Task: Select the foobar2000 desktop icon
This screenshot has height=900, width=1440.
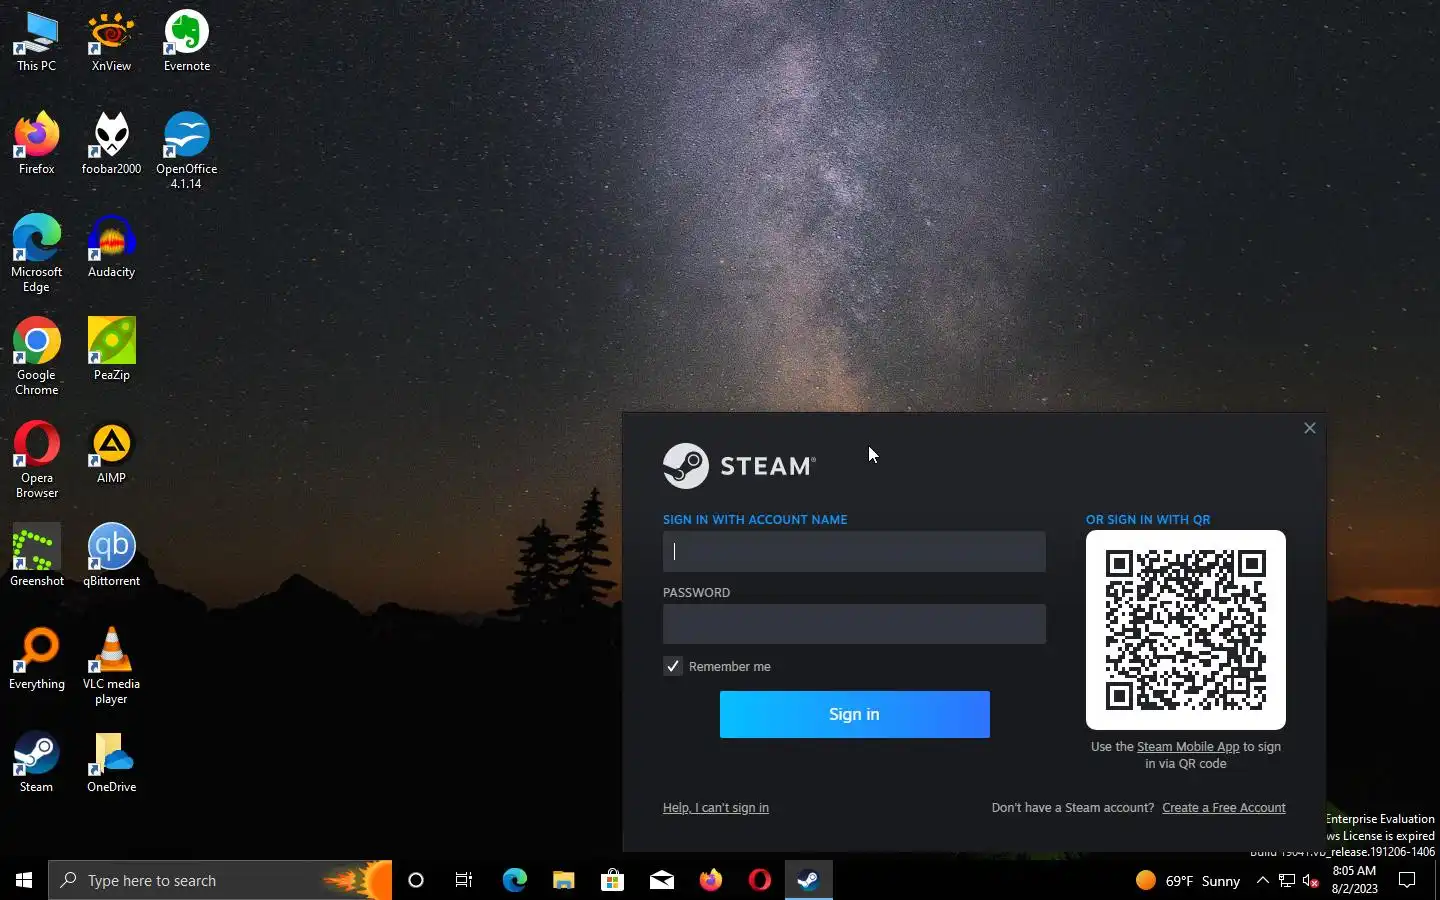Action: tap(111, 145)
